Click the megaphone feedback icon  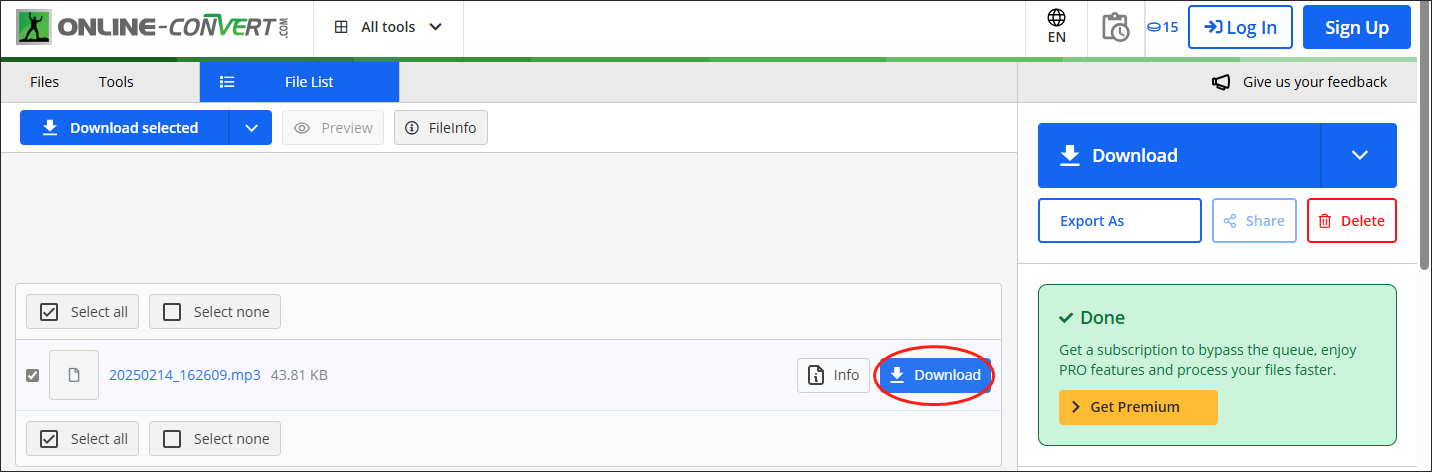(x=1221, y=82)
